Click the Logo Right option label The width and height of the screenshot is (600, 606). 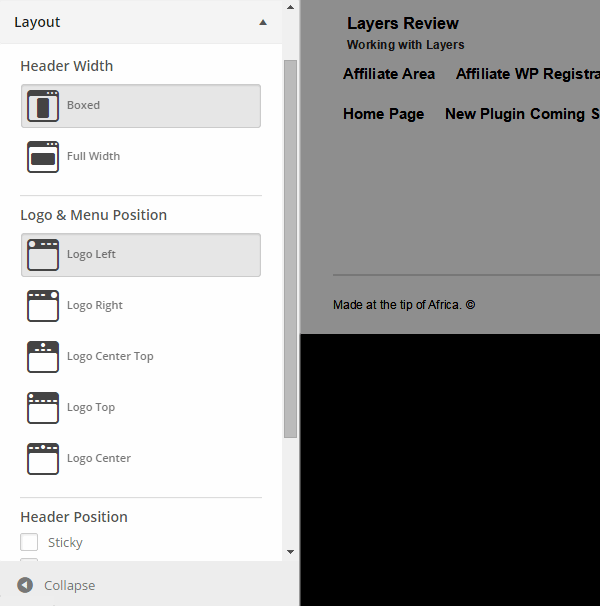[95, 305]
